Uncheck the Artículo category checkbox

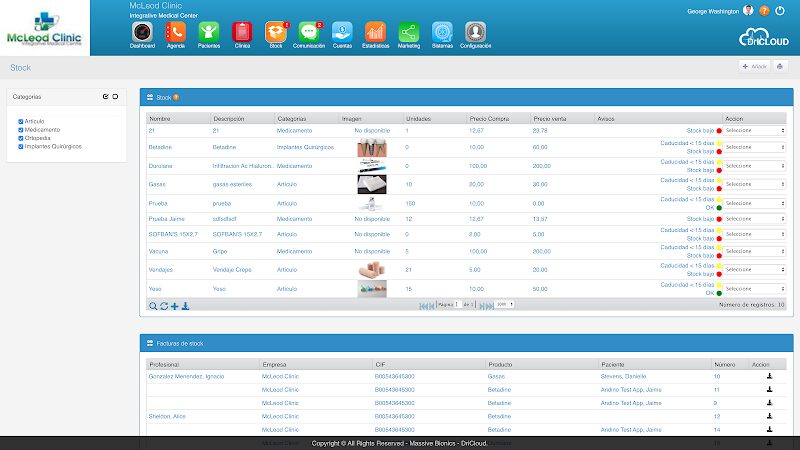[21, 120]
